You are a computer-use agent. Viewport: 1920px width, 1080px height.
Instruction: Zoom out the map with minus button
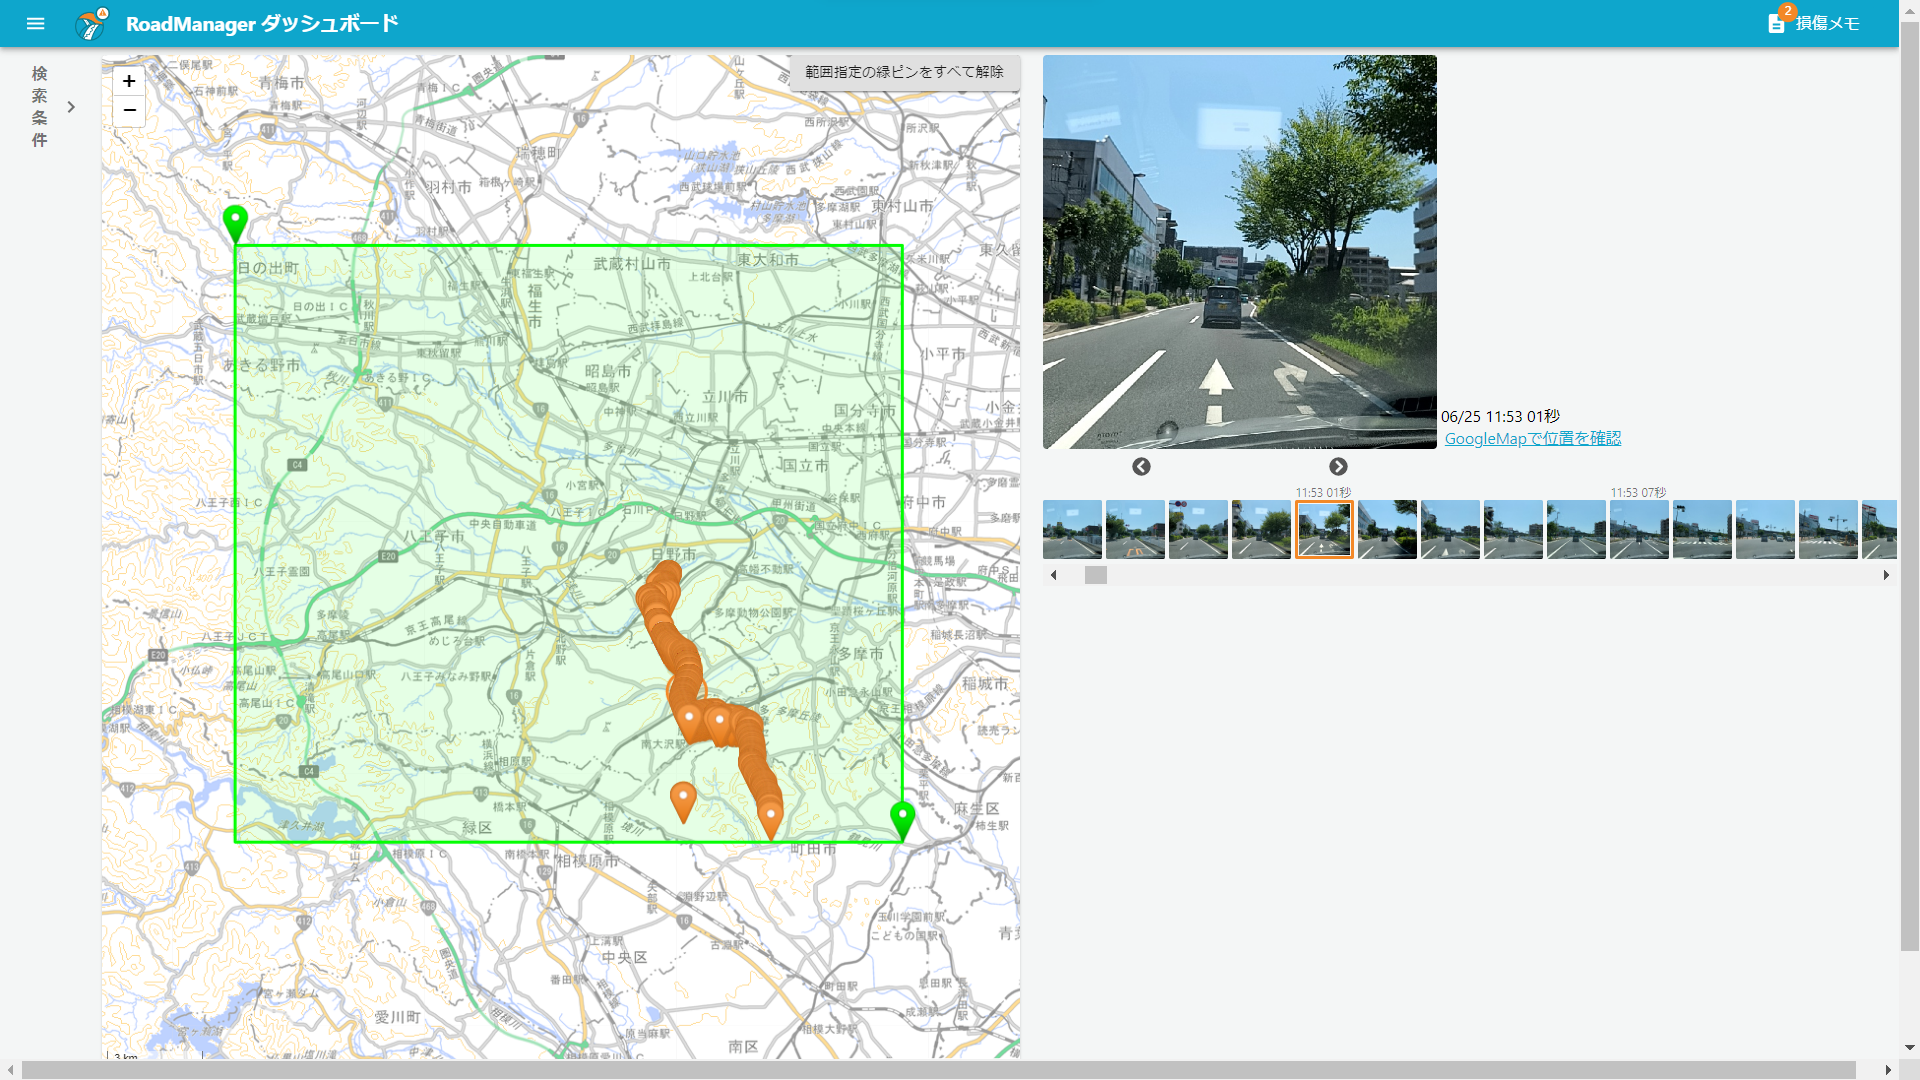[129, 110]
